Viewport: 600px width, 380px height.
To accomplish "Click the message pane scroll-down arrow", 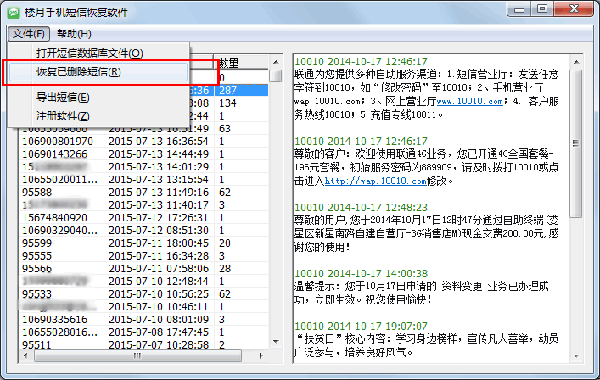I will click(576, 356).
